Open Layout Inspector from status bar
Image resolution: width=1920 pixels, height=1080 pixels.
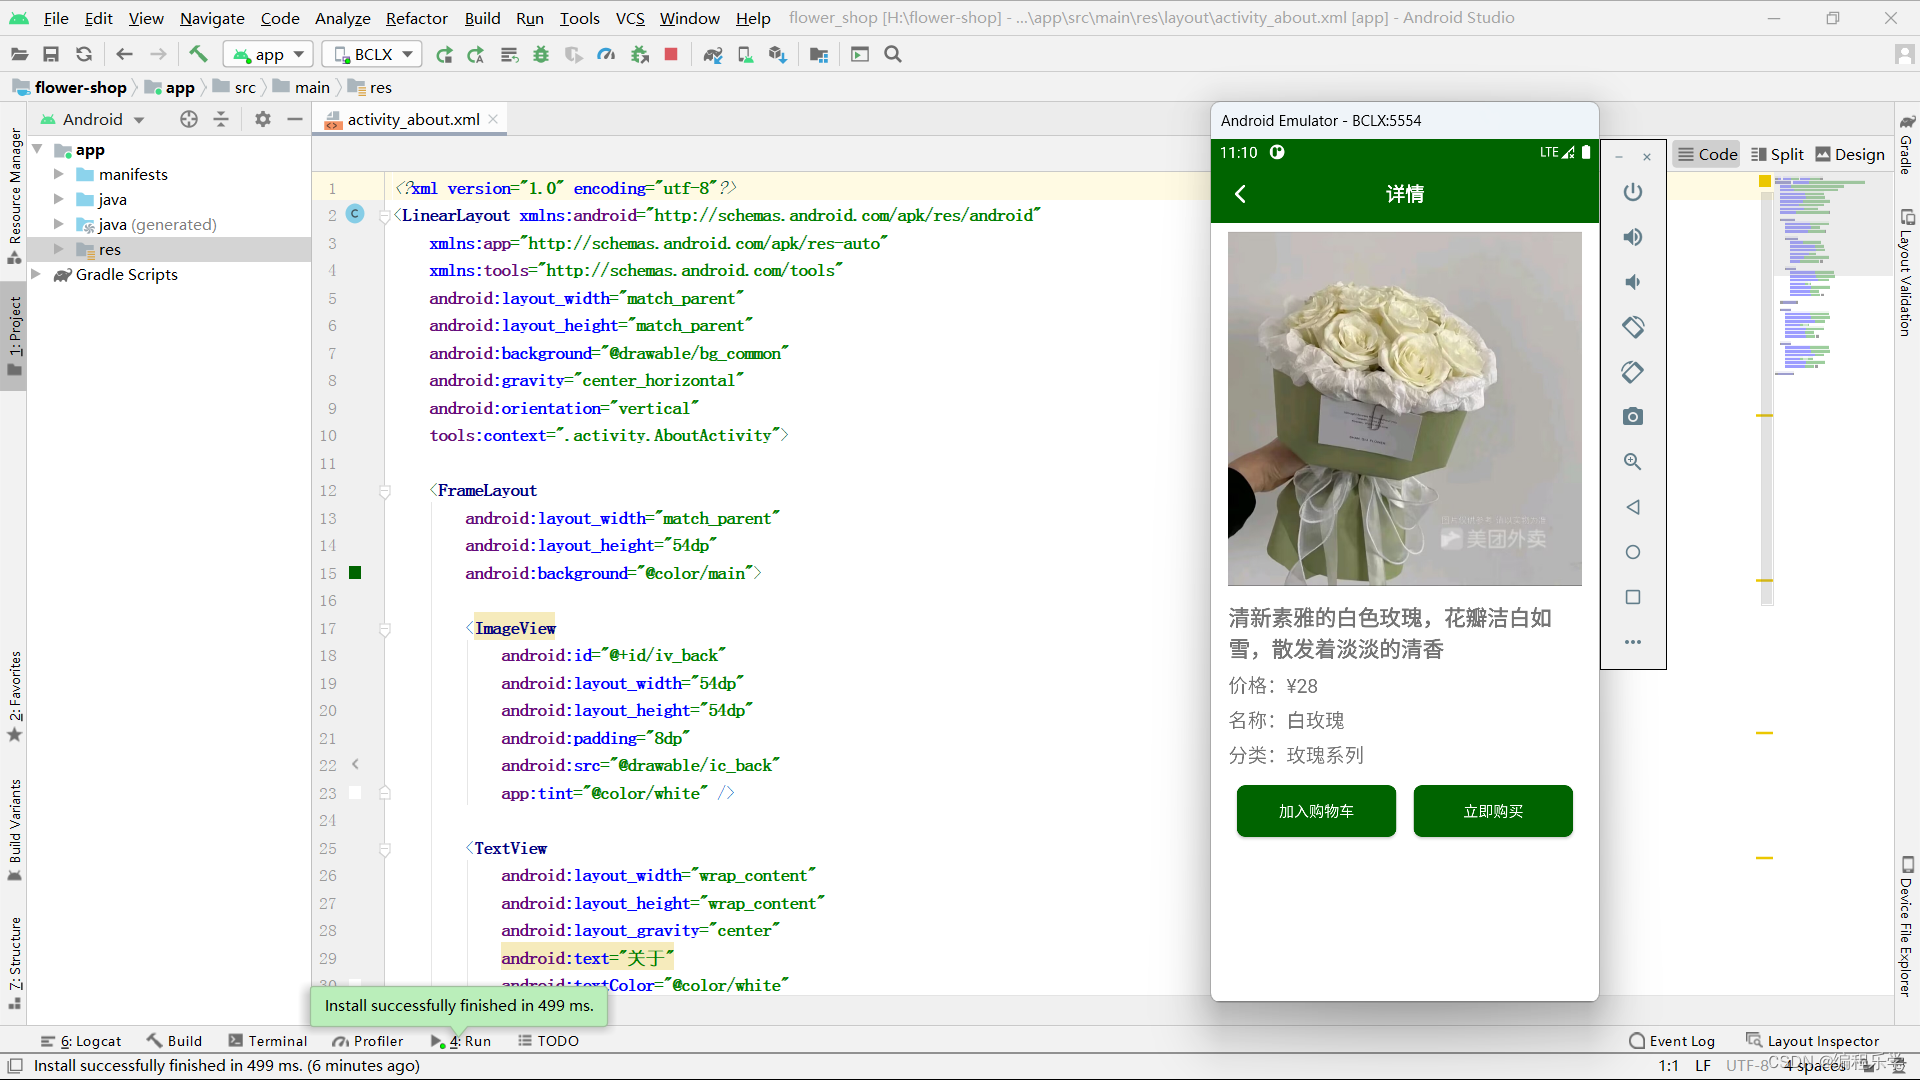pyautogui.click(x=1812, y=1041)
